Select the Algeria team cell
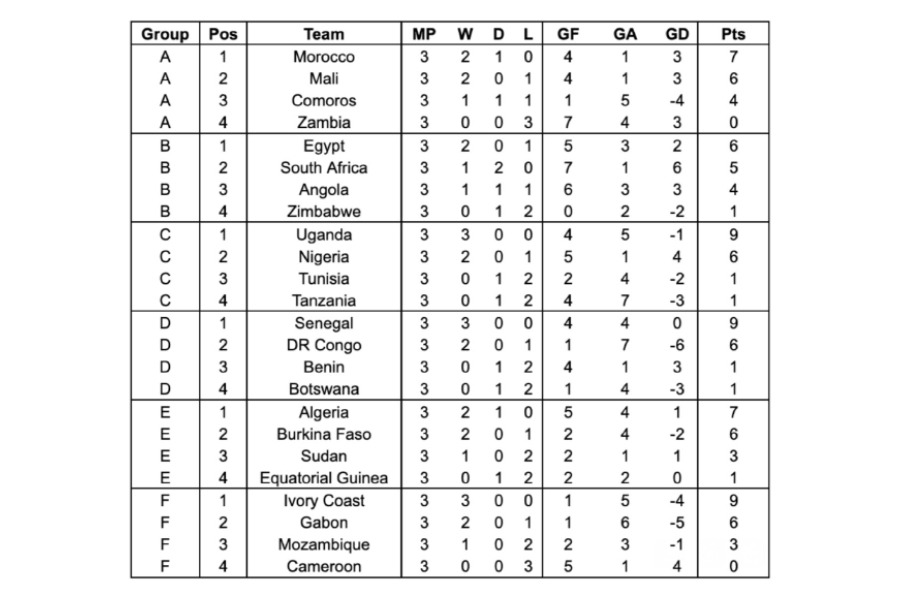The image size is (900, 600). (x=324, y=412)
